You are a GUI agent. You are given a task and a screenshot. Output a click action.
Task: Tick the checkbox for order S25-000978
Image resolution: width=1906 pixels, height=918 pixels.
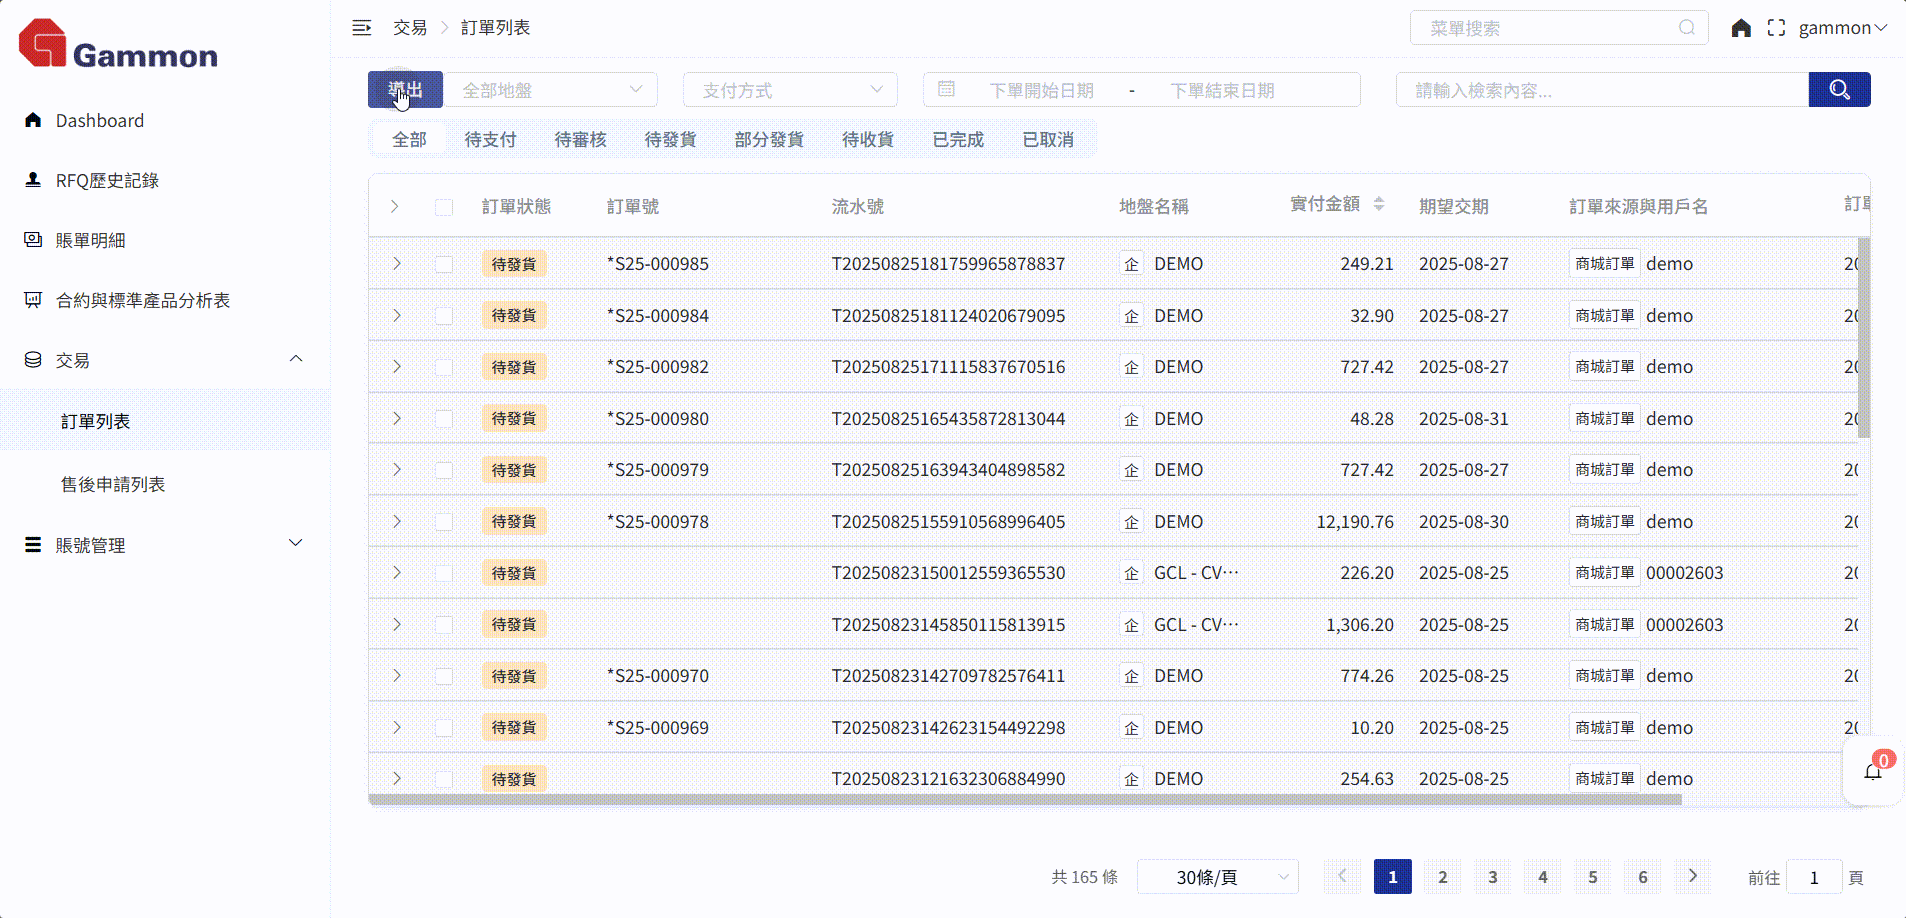point(444,522)
